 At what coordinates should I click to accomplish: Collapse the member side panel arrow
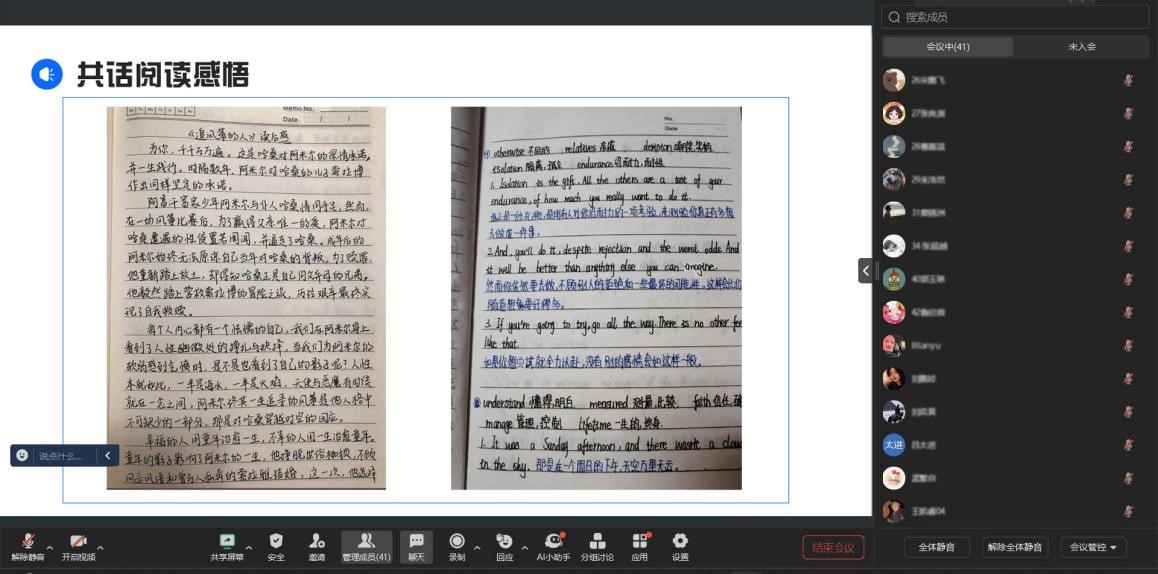pos(865,270)
